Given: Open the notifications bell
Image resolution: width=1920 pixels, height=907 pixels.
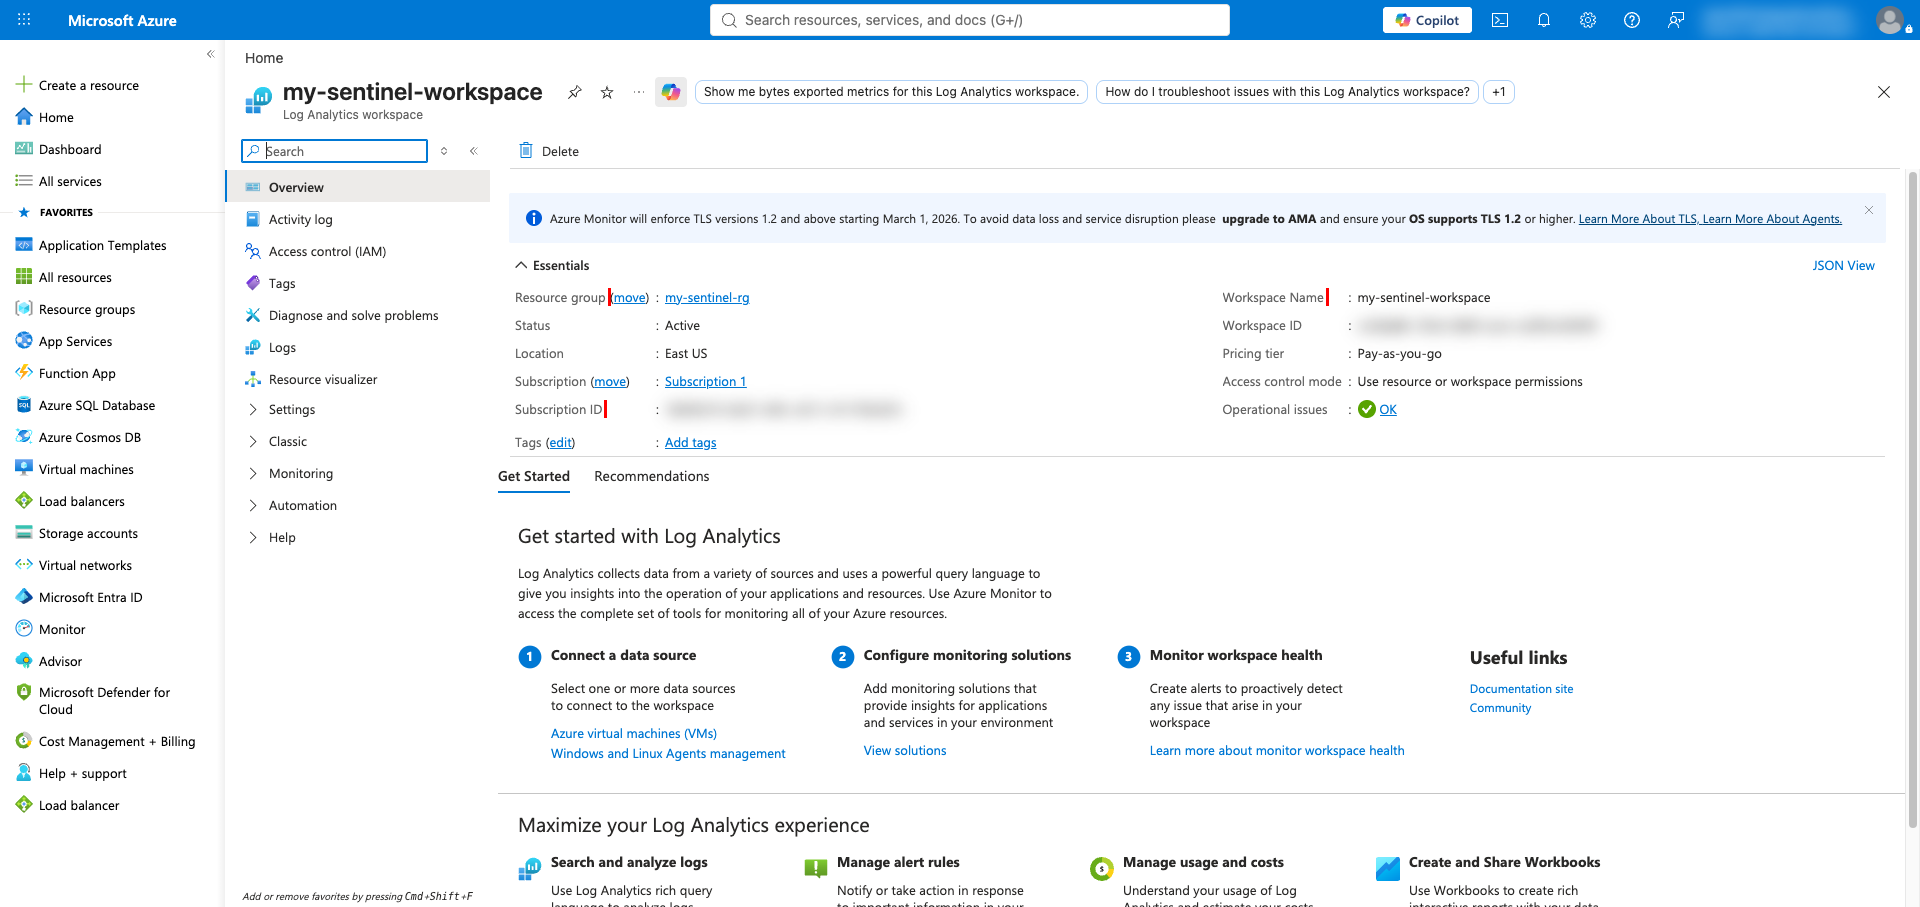Looking at the screenshot, I should pyautogui.click(x=1544, y=20).
